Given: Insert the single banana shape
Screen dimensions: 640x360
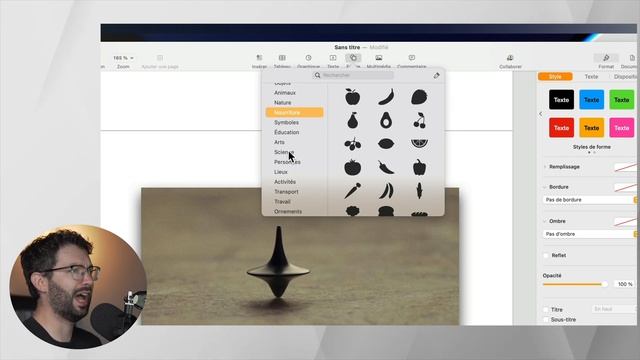Looking at the screenshot, I should click(x=386, y=97).
